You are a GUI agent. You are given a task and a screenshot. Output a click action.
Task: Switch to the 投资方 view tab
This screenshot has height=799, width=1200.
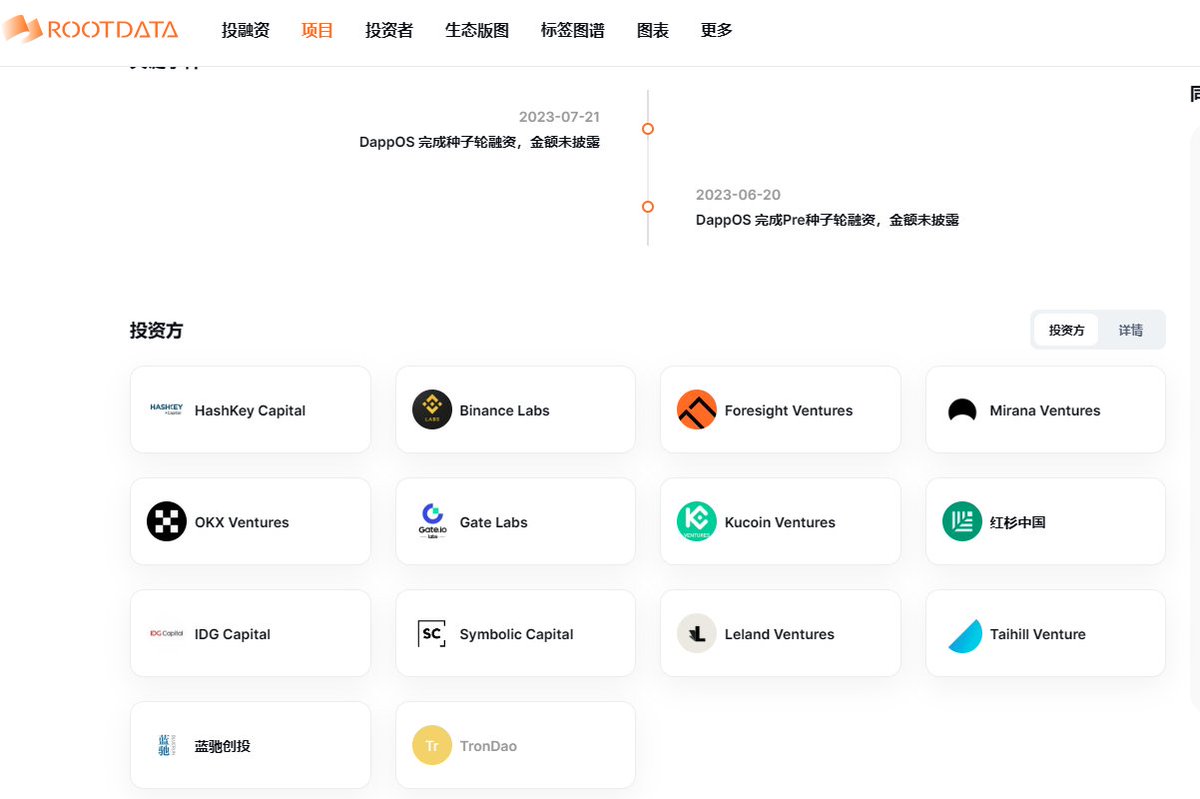click(1066, 330)
